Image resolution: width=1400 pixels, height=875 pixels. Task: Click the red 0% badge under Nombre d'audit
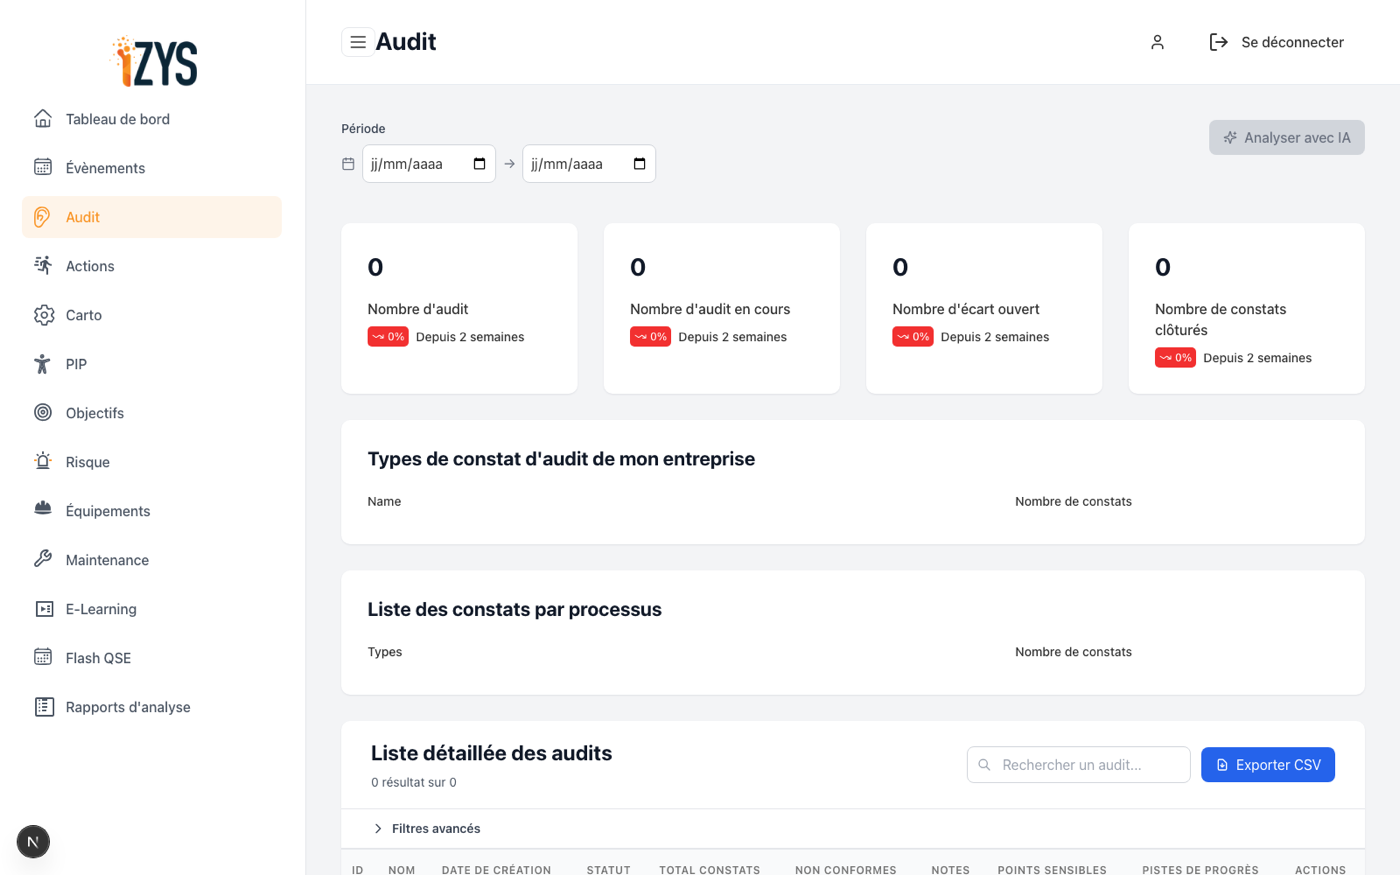388,337
